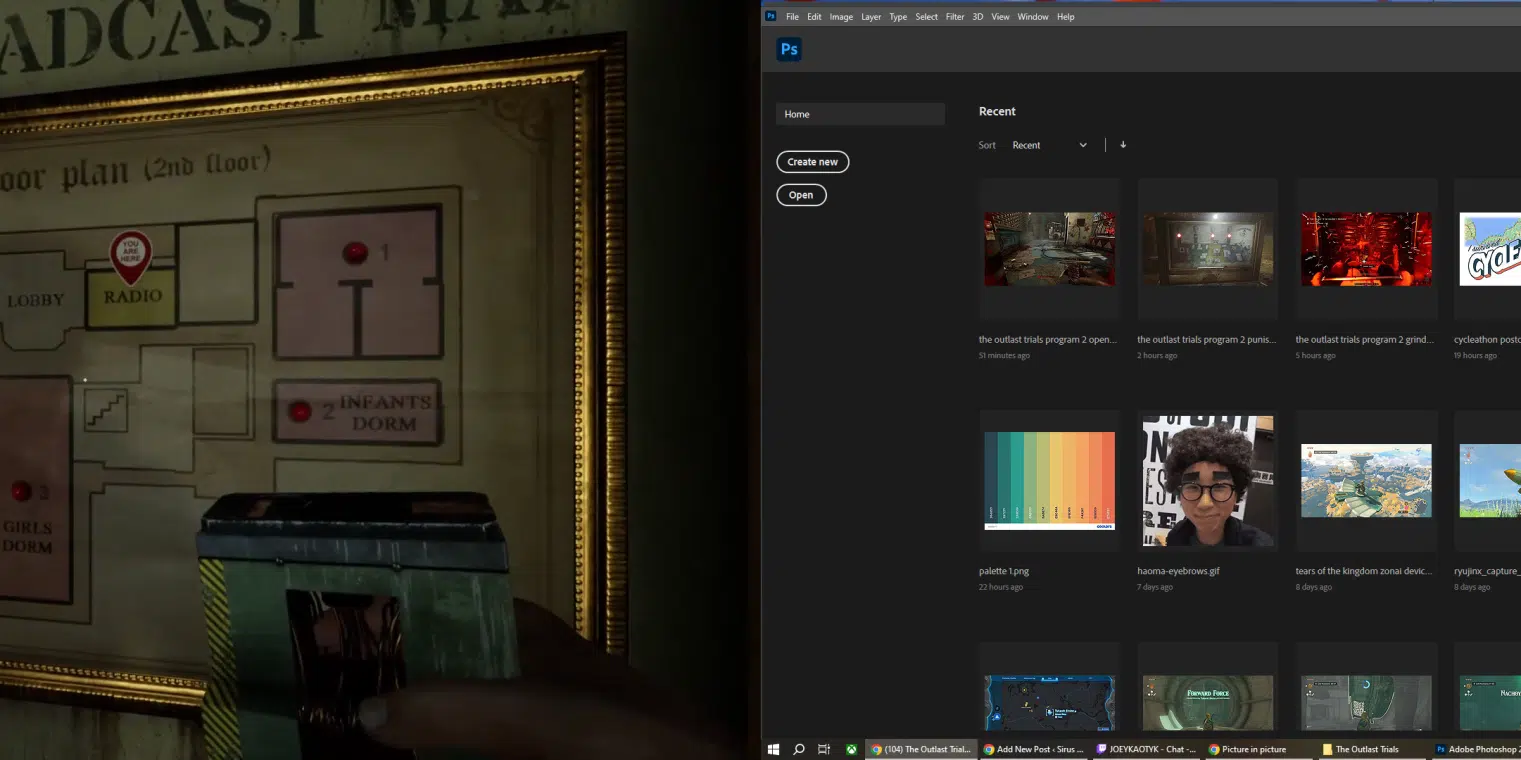Open the Type menu
Screen dimensions: 1521x760
(898, 17)
